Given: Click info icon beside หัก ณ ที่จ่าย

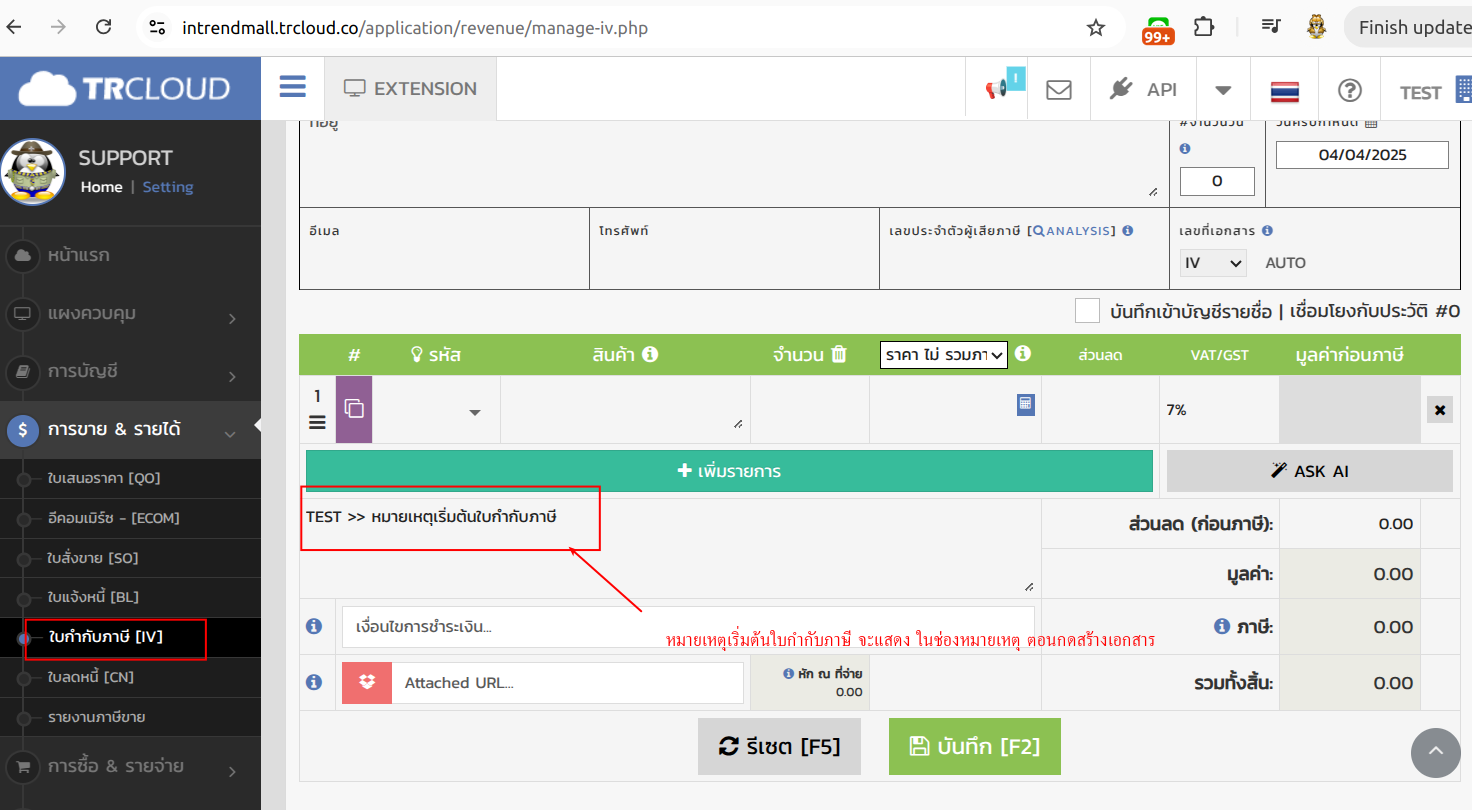Looking at the screenshot, I should pos(789,673).
